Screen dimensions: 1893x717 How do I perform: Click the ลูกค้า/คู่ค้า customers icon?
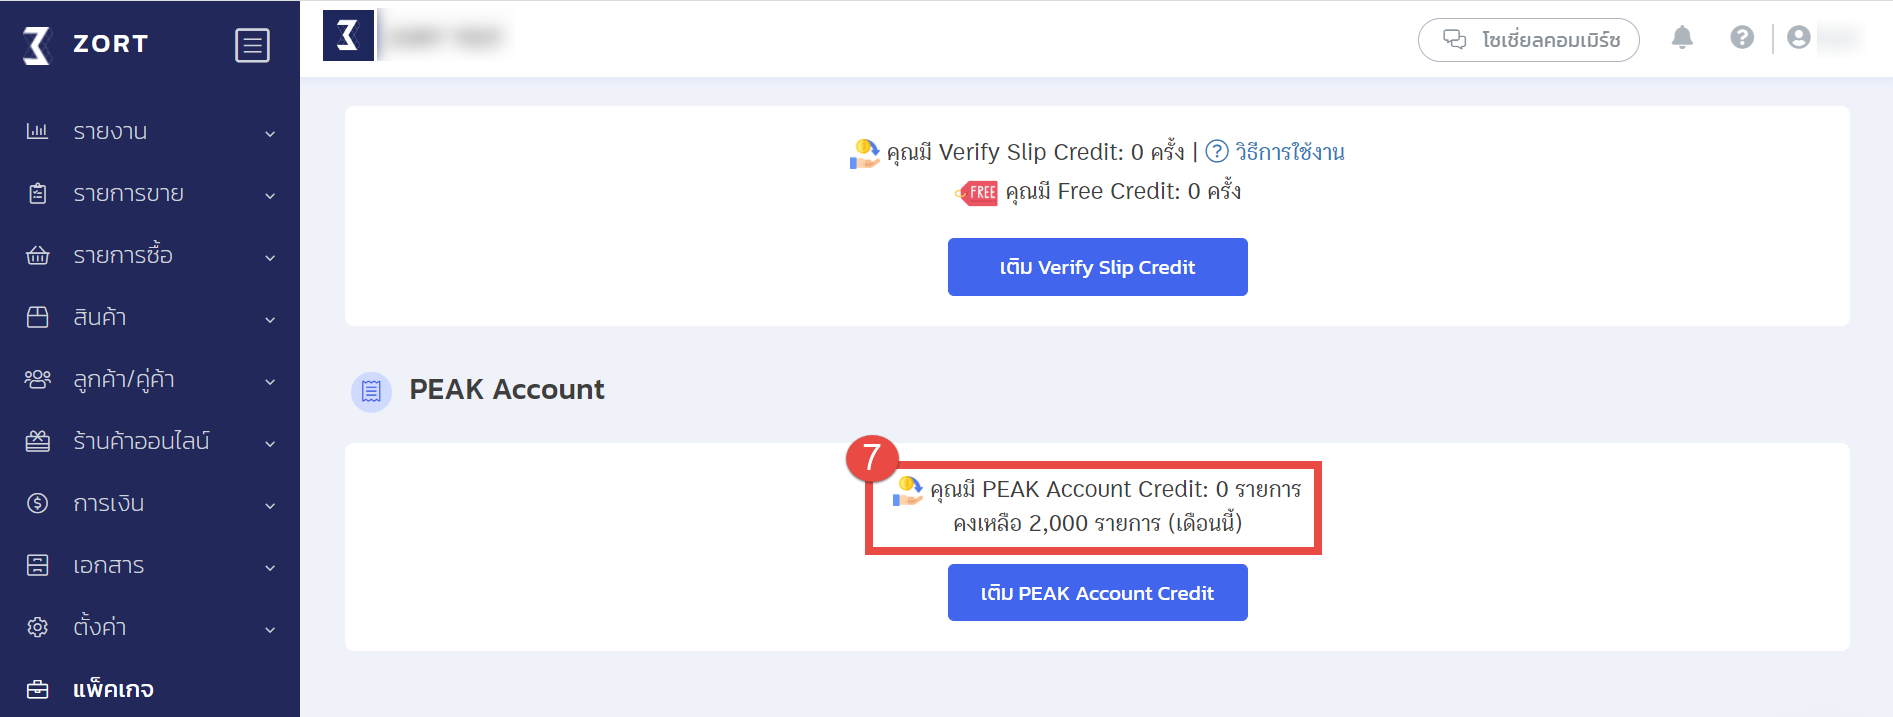click(x=37, y=379)
